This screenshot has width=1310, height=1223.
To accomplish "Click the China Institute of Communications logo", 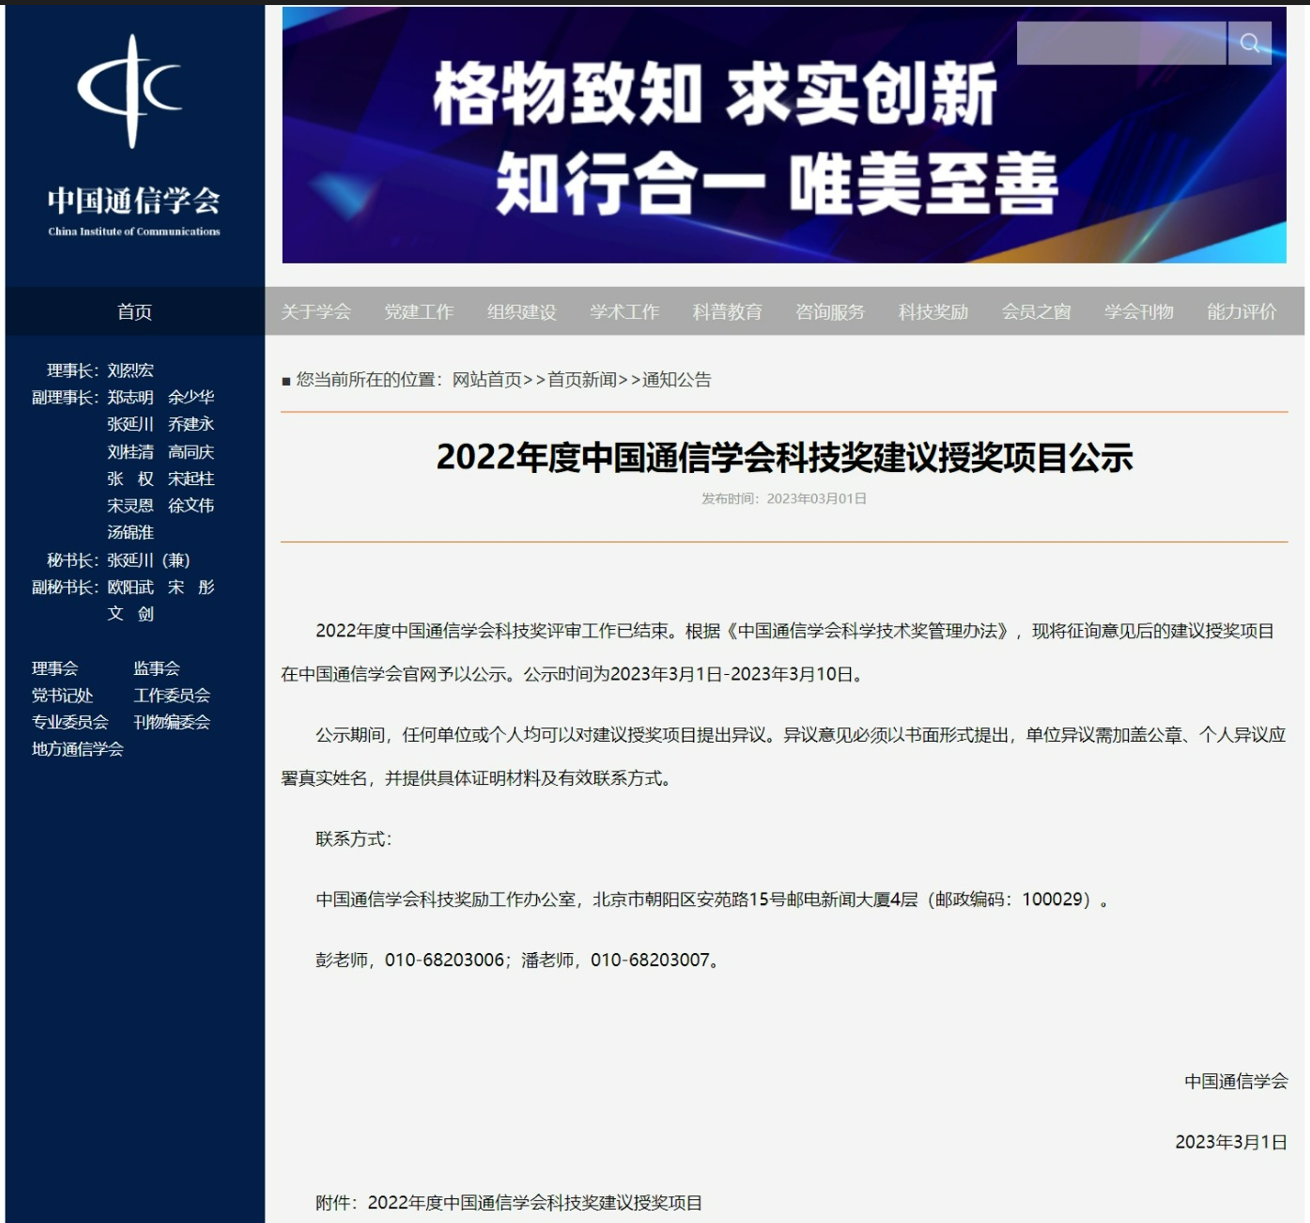I will [x=134, y=137].
